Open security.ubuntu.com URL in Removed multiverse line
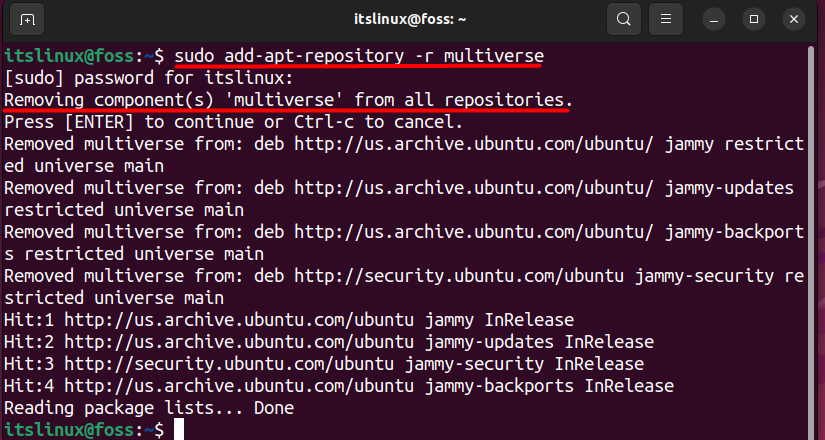The height and width of the screenshot is (440, 825). pyautogui.click(x=459, y=276)
